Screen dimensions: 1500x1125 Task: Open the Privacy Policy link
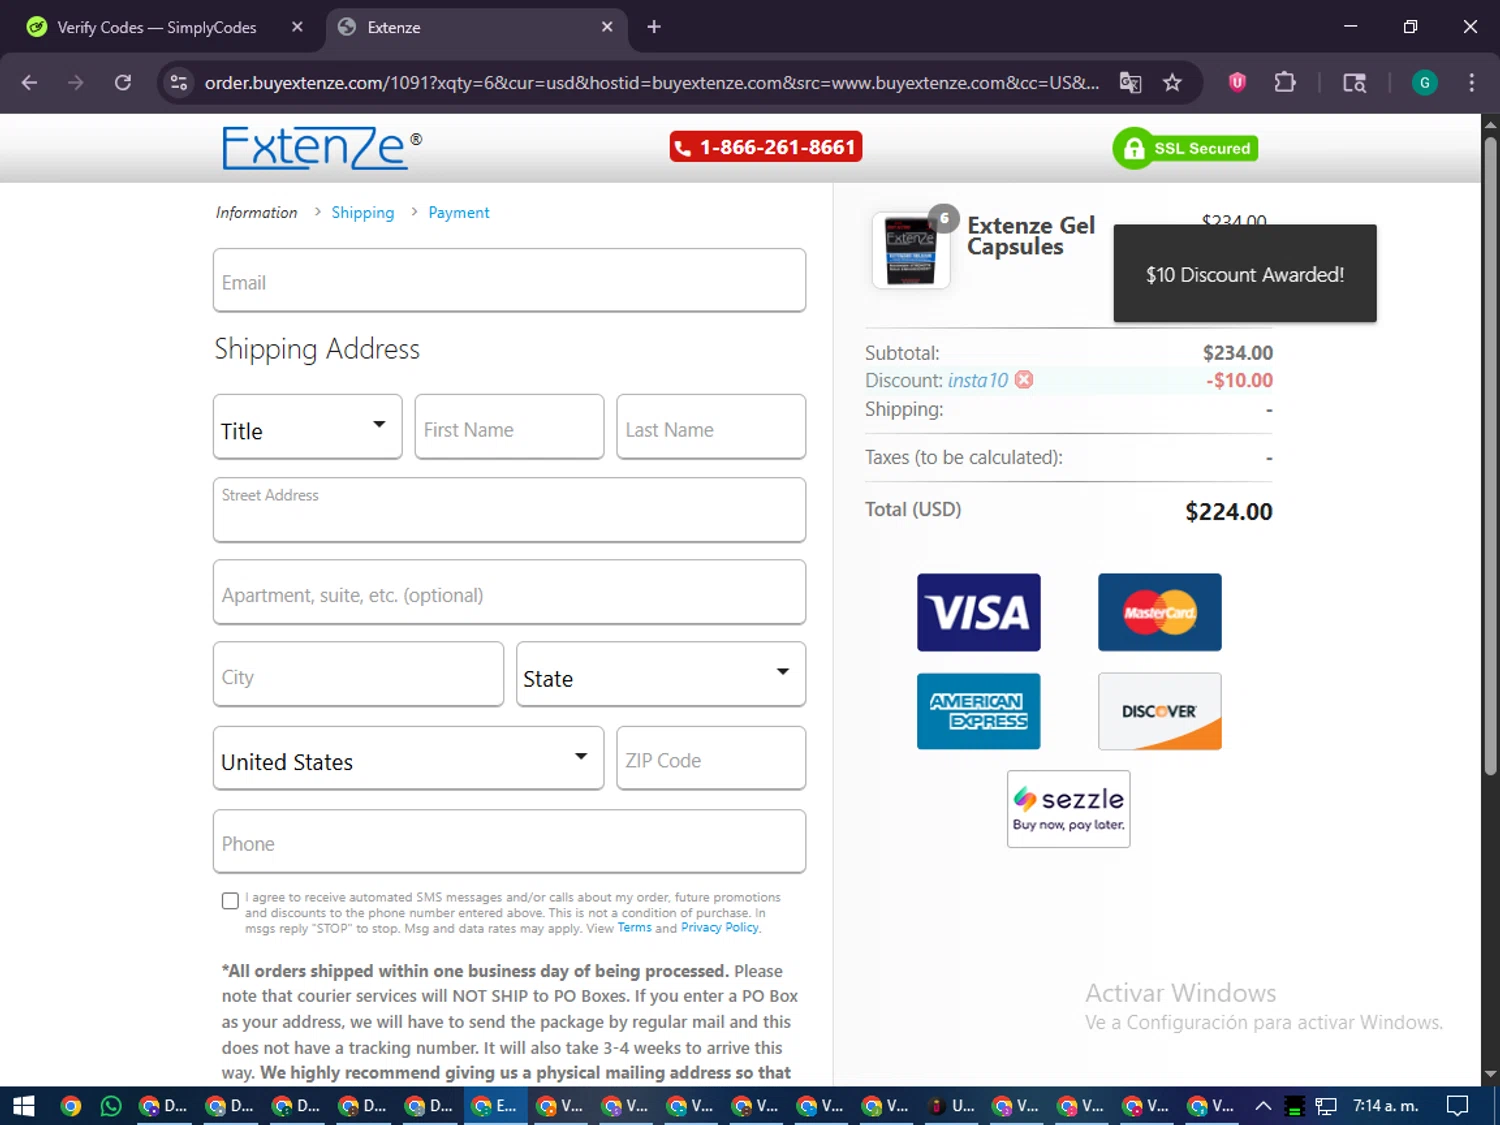tap(720, 928)
